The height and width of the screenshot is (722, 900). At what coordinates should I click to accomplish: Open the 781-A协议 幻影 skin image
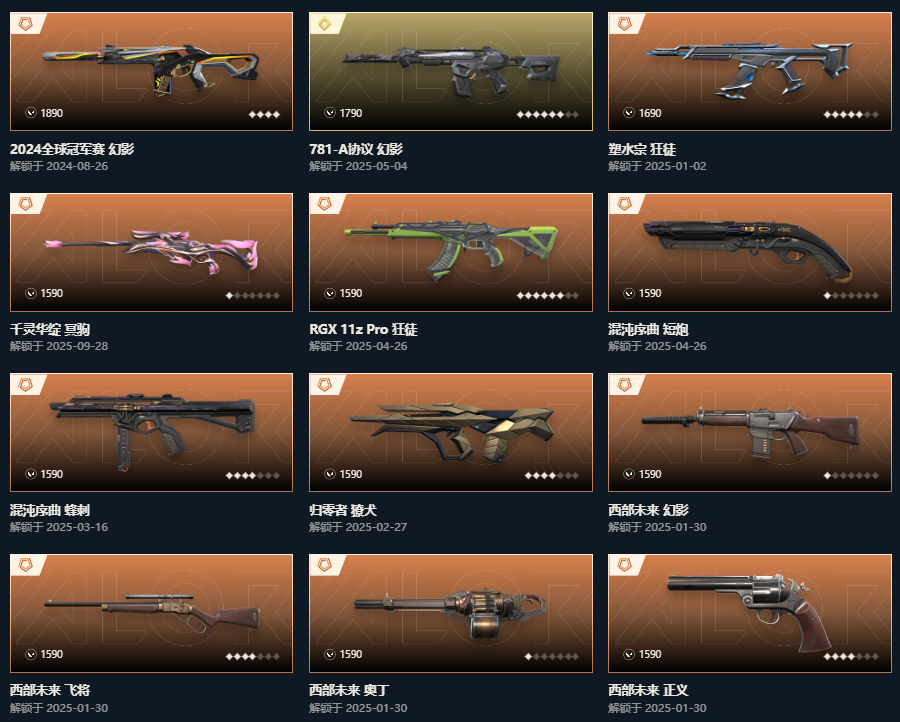coord(451,72)
